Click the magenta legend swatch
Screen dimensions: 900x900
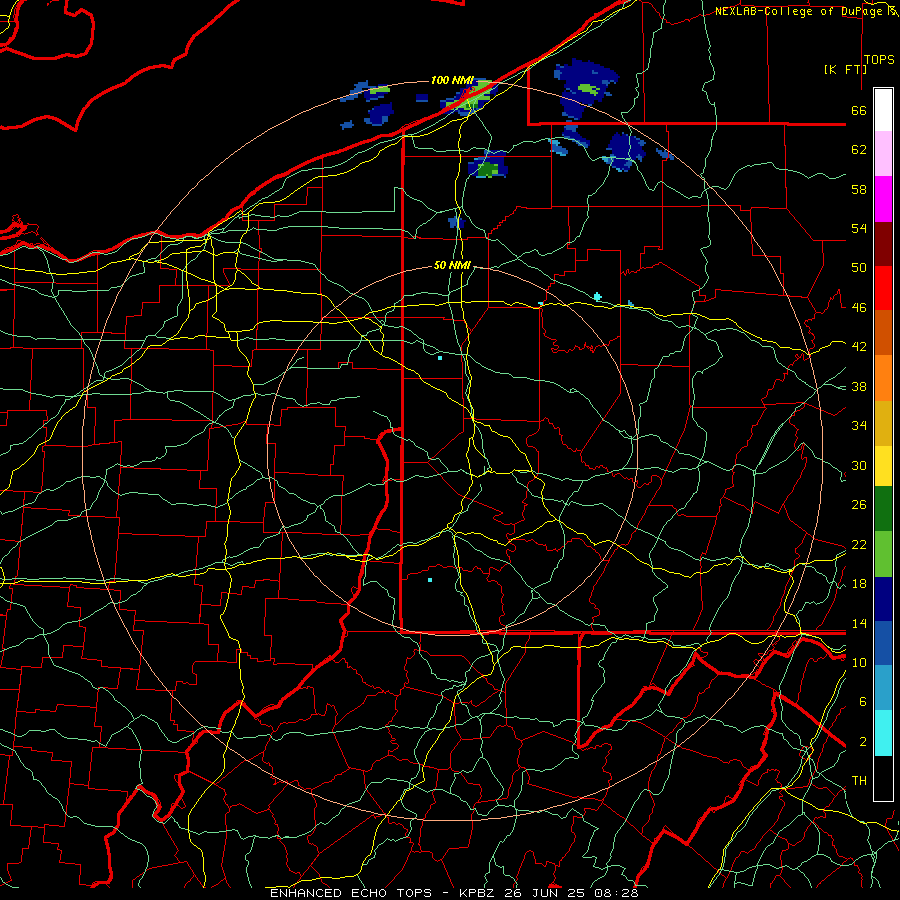883,199
